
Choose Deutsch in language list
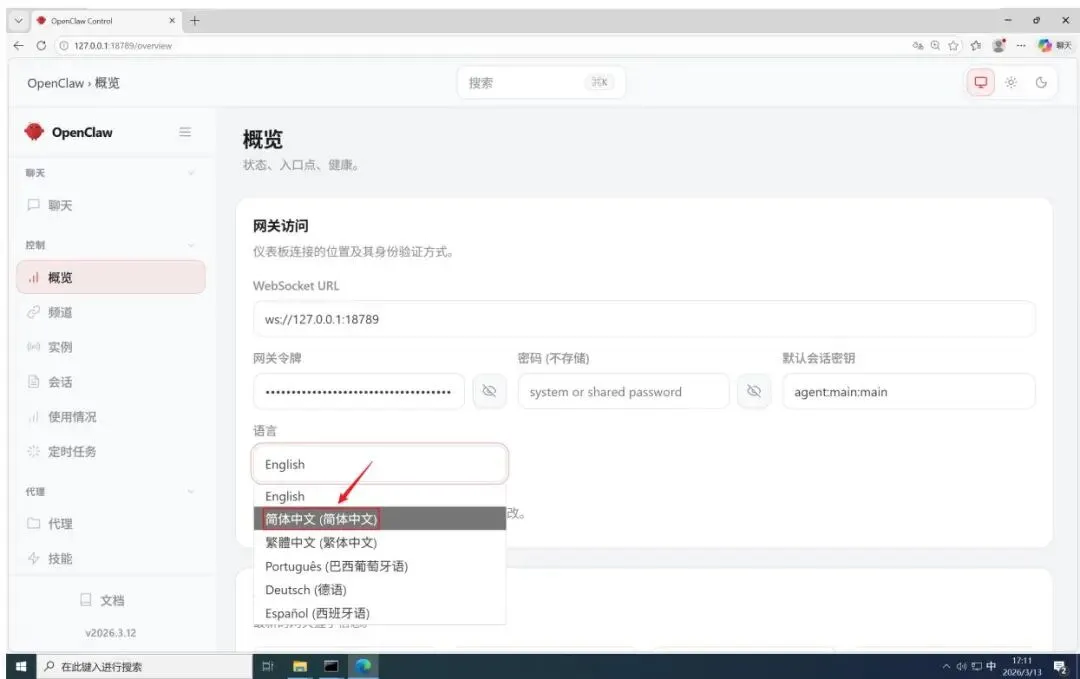click(380, 589)
